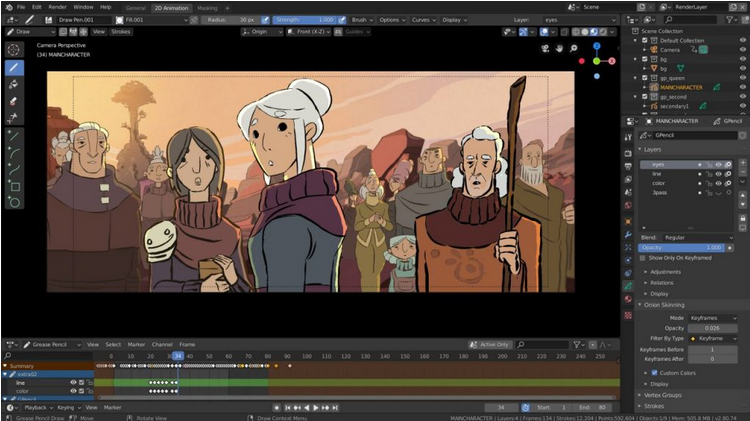Viewport: 750px width, 421px height.
Task: Adjust the layer Opacity slider
Action: [x=682, y=248]
